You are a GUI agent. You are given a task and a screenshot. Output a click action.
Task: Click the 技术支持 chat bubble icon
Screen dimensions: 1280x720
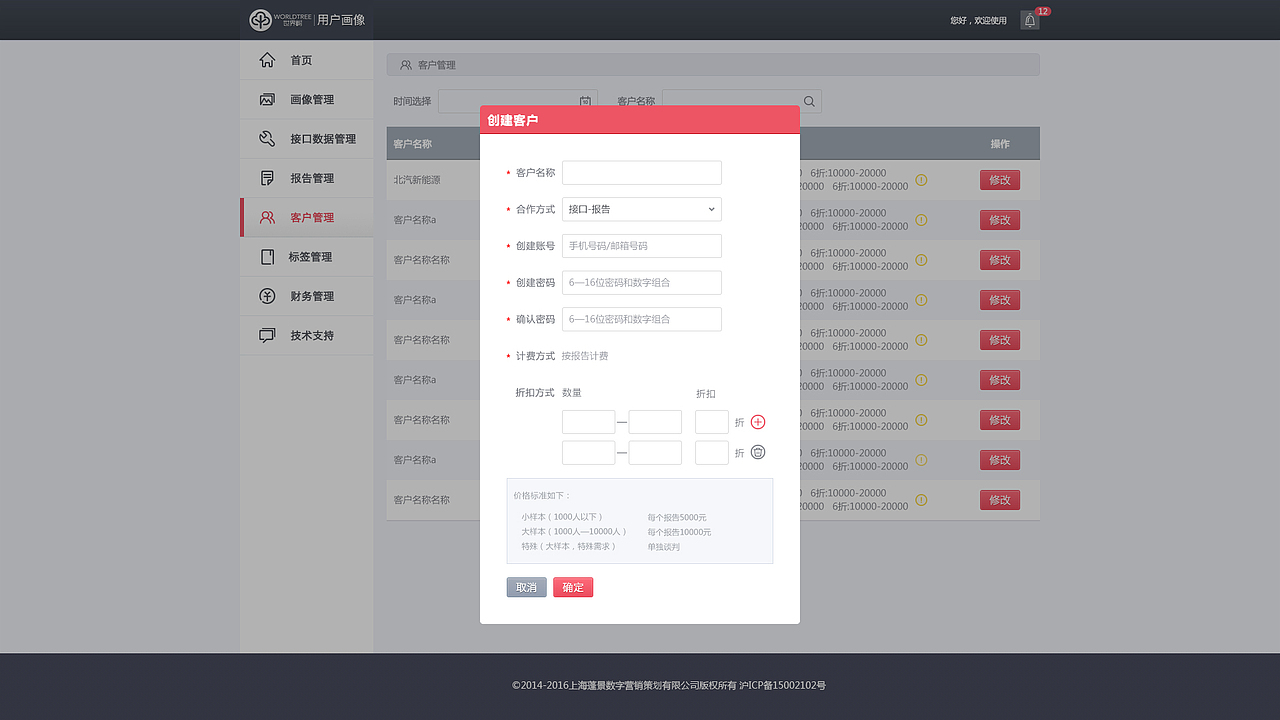pos(266,335)
